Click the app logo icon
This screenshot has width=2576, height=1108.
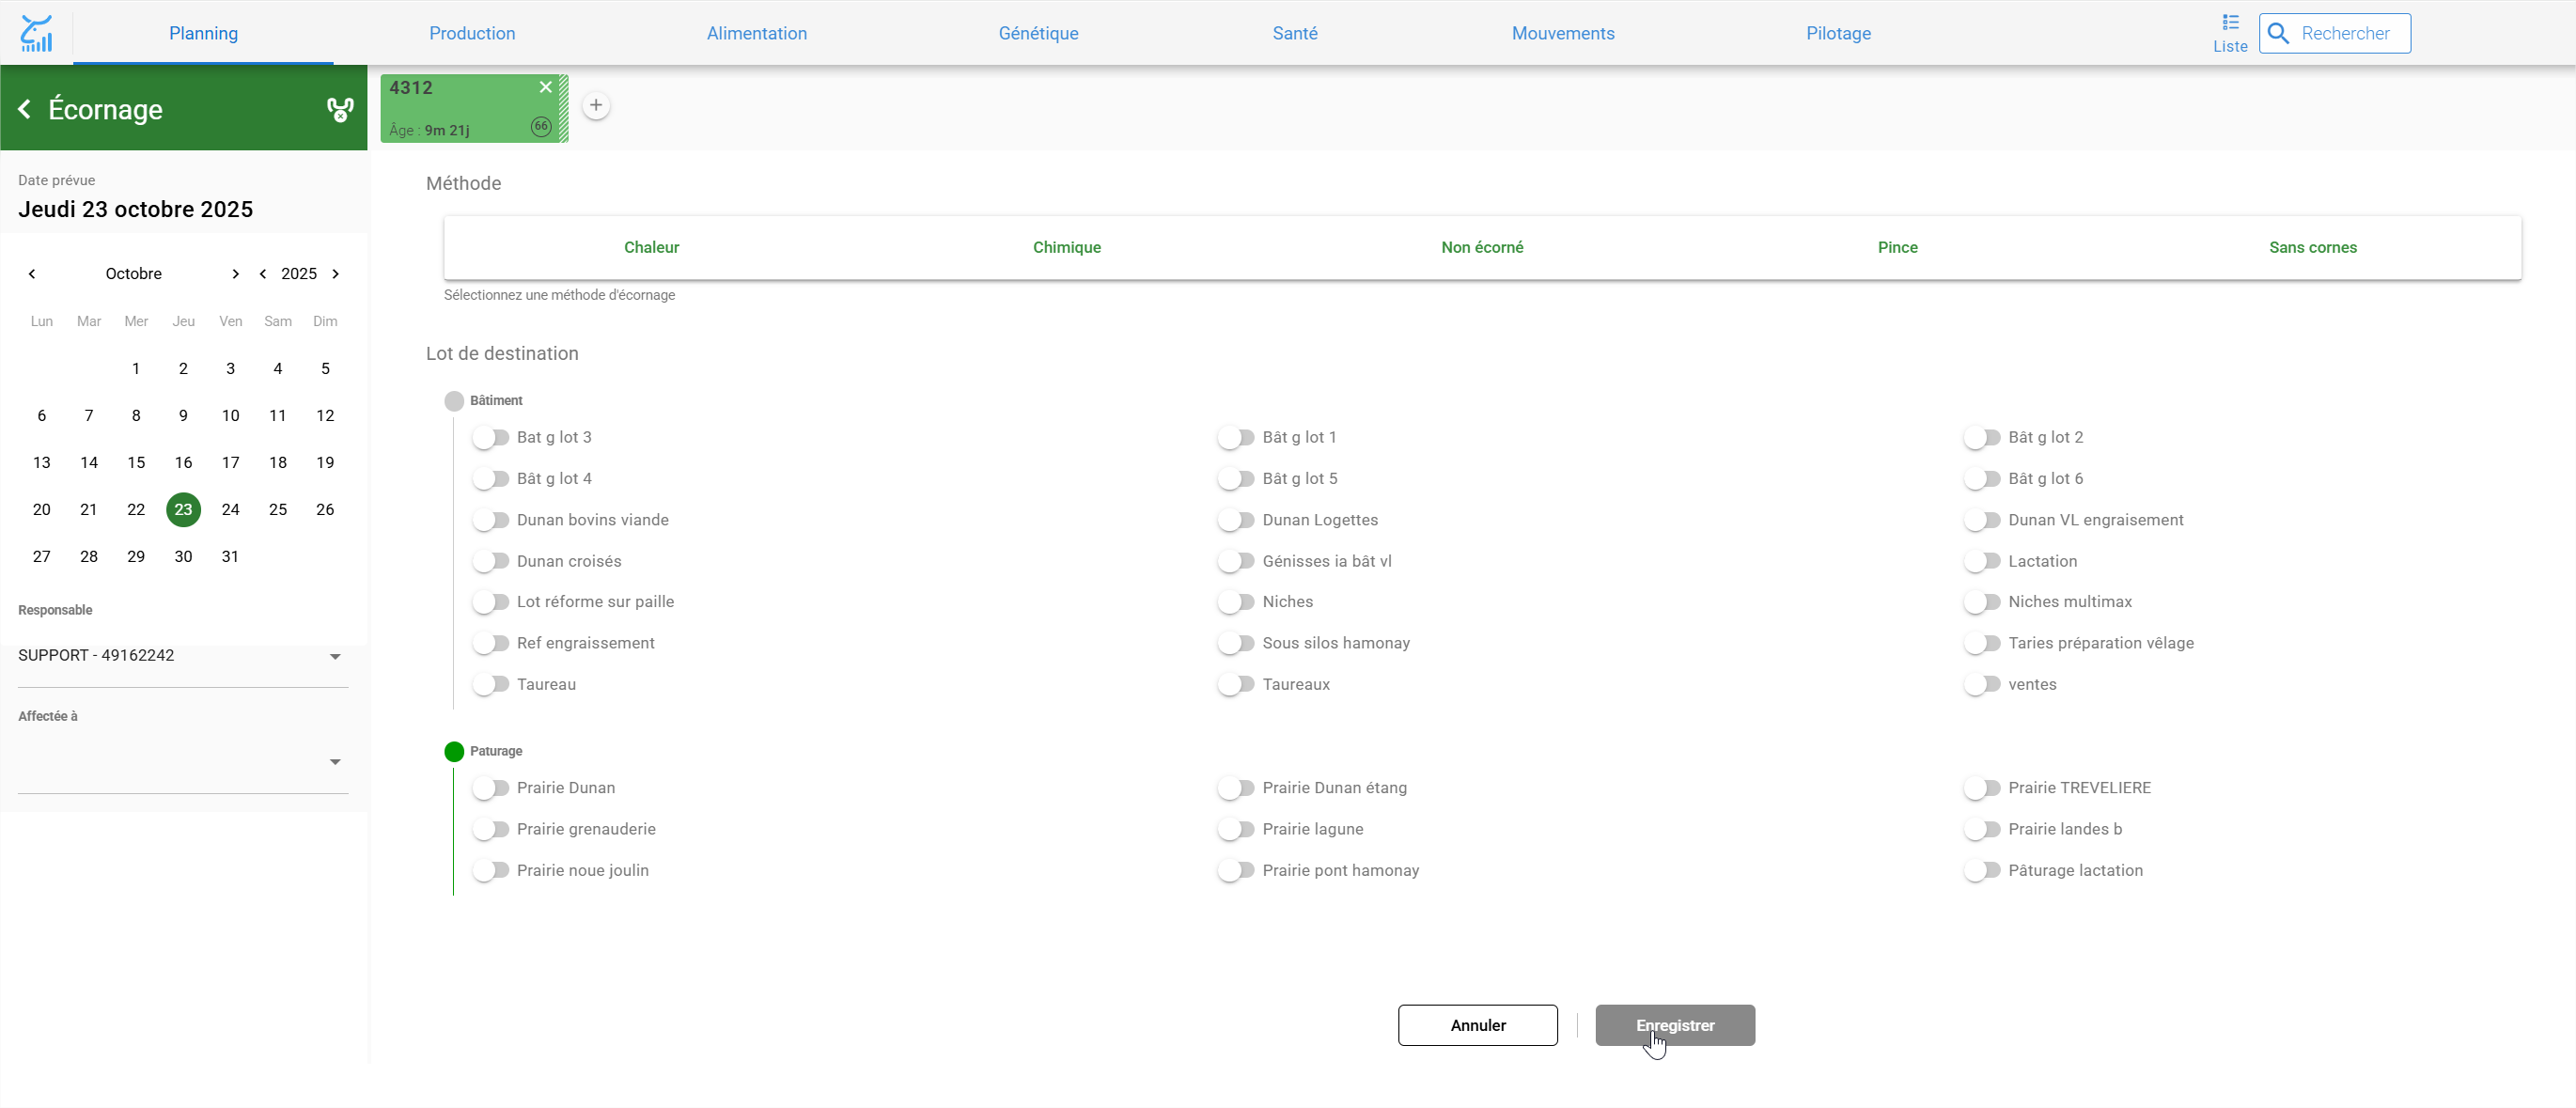tap(36, 33)
